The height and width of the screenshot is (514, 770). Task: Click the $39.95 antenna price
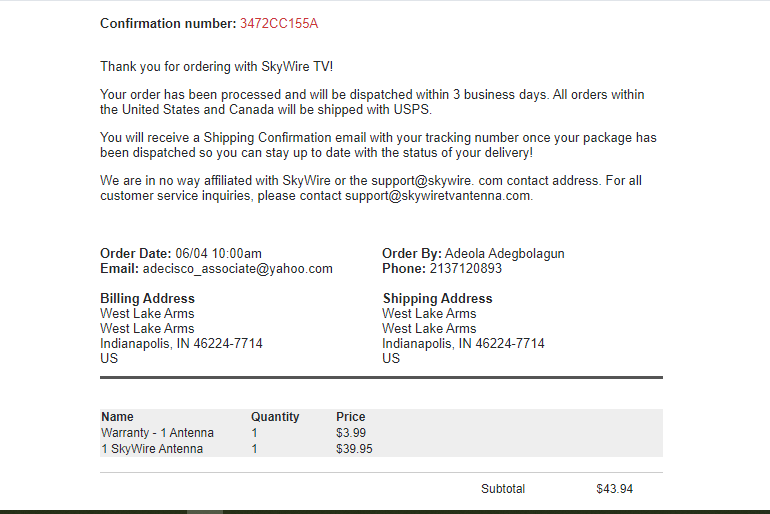click(x=354, y=449)
